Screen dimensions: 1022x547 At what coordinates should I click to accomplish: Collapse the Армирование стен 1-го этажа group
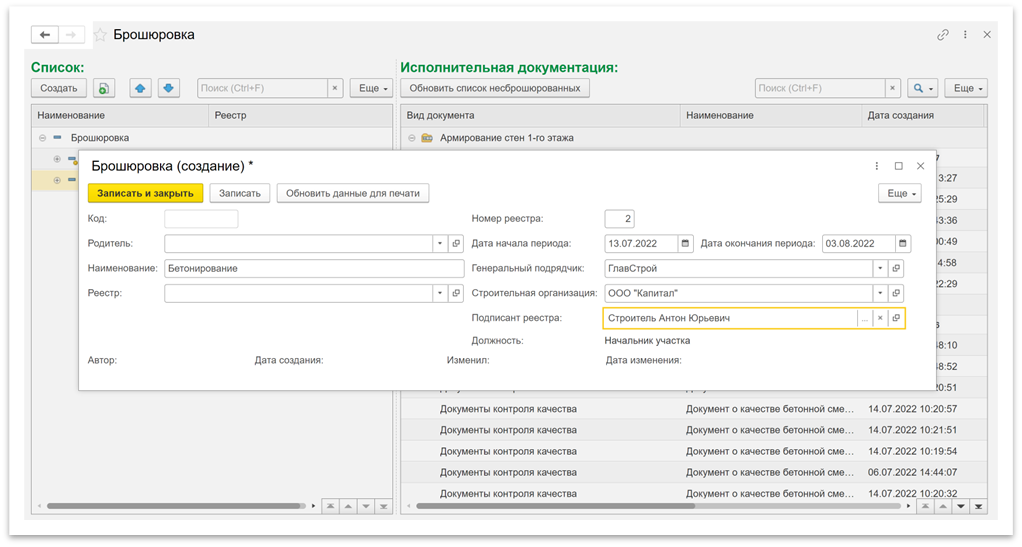pos(411,138)
